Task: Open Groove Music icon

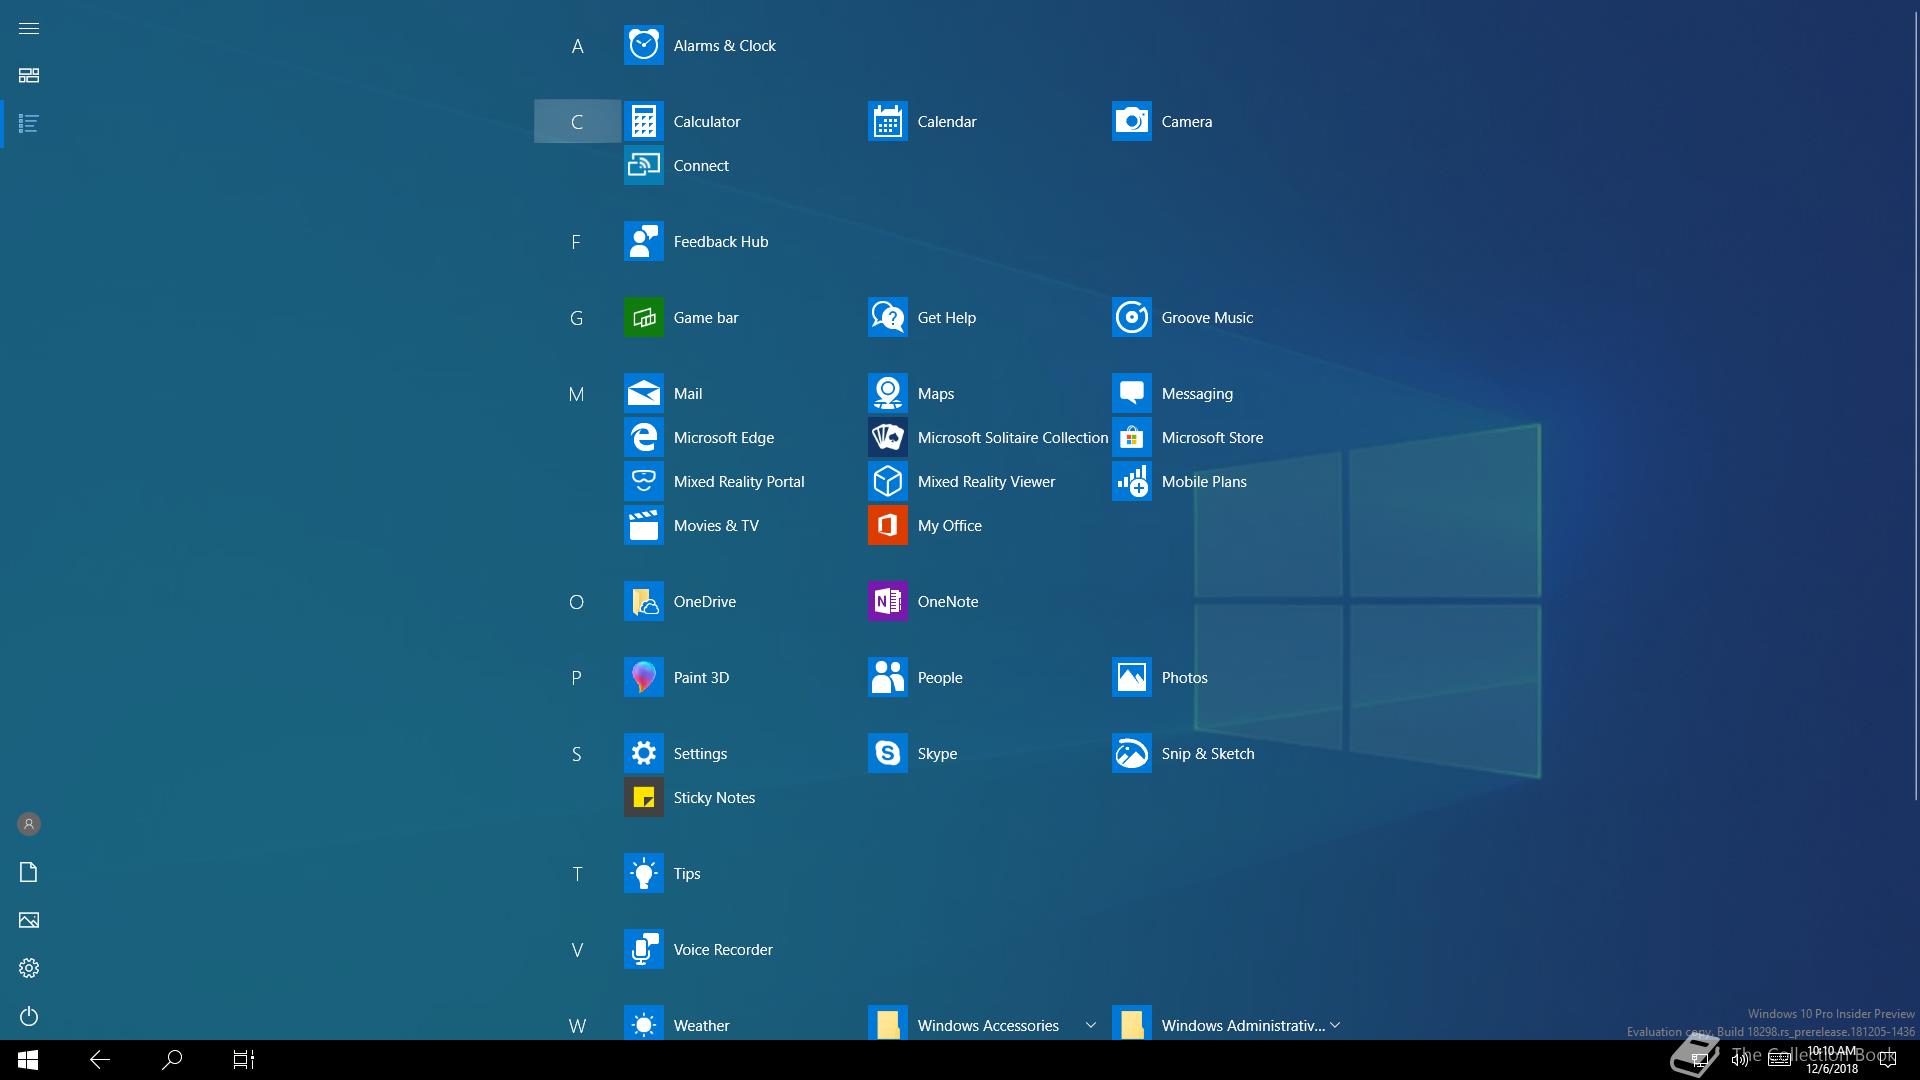Action: [1131, 317]
